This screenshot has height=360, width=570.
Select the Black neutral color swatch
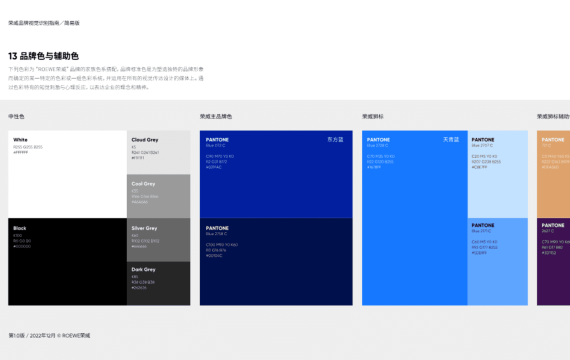coord(68,261)
